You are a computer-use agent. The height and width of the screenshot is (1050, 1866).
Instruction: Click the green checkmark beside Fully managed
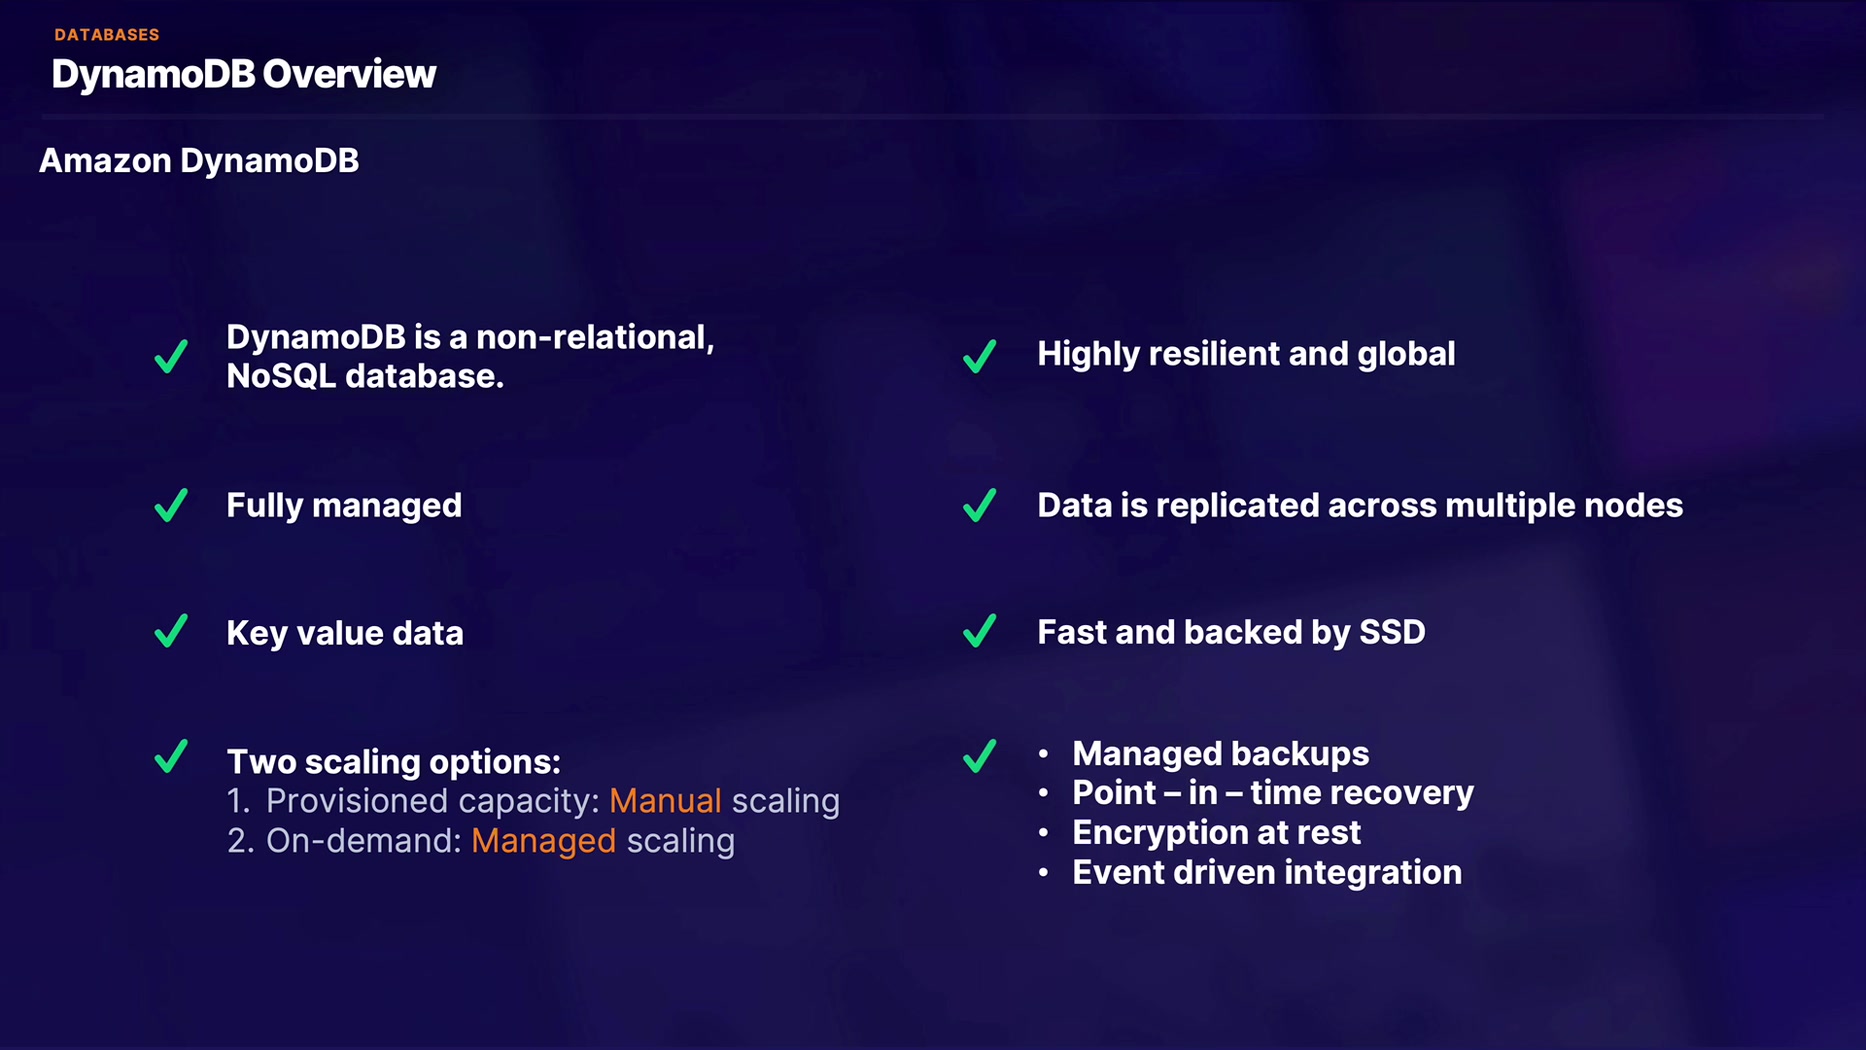pyautogui.click(x=171, y=505)
